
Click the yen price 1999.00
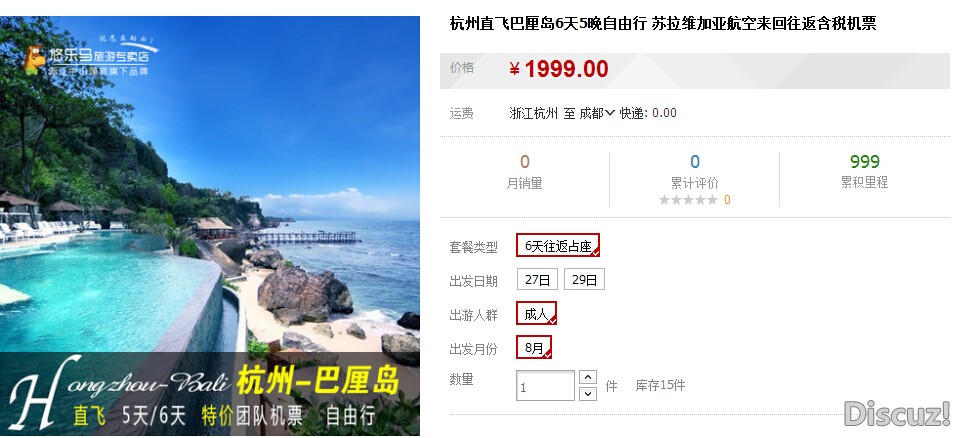pyautogui.click(x=559, y=69)
